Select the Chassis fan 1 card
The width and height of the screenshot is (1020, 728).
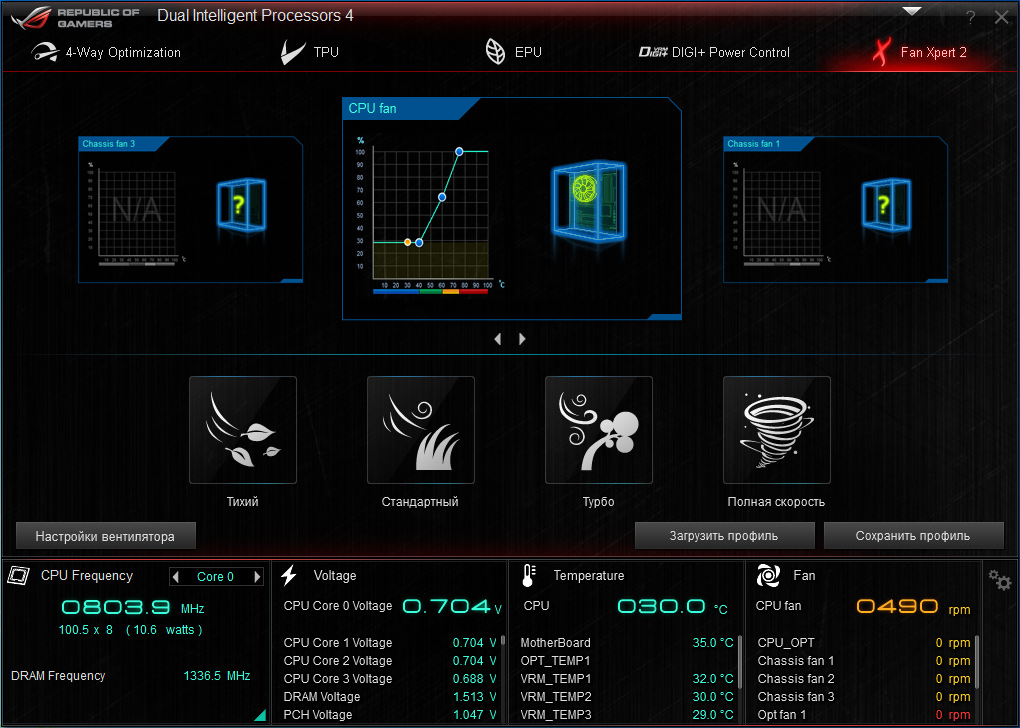[x=835, y=209]
